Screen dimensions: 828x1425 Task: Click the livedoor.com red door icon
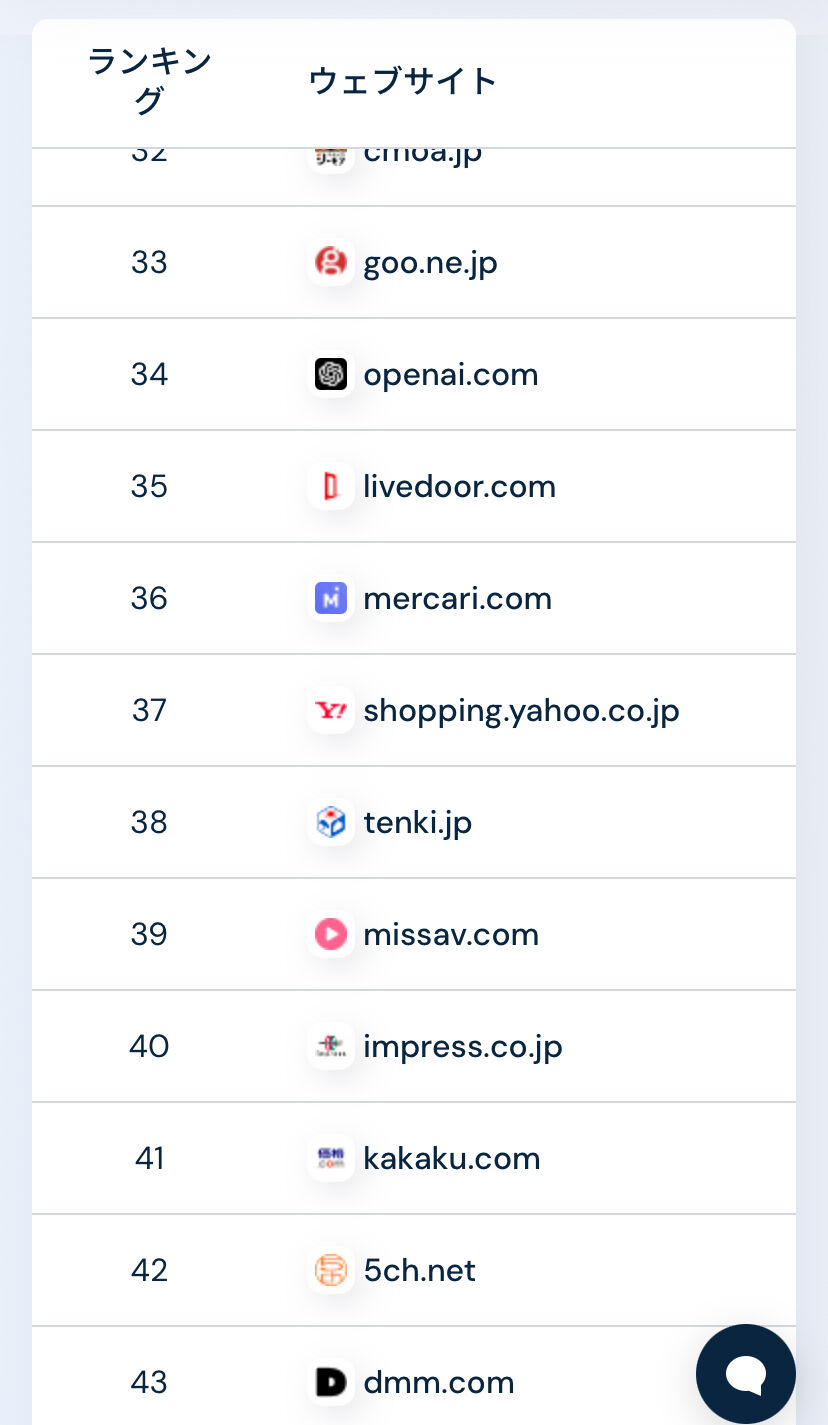pyautogui.click(x=330, y=487)
